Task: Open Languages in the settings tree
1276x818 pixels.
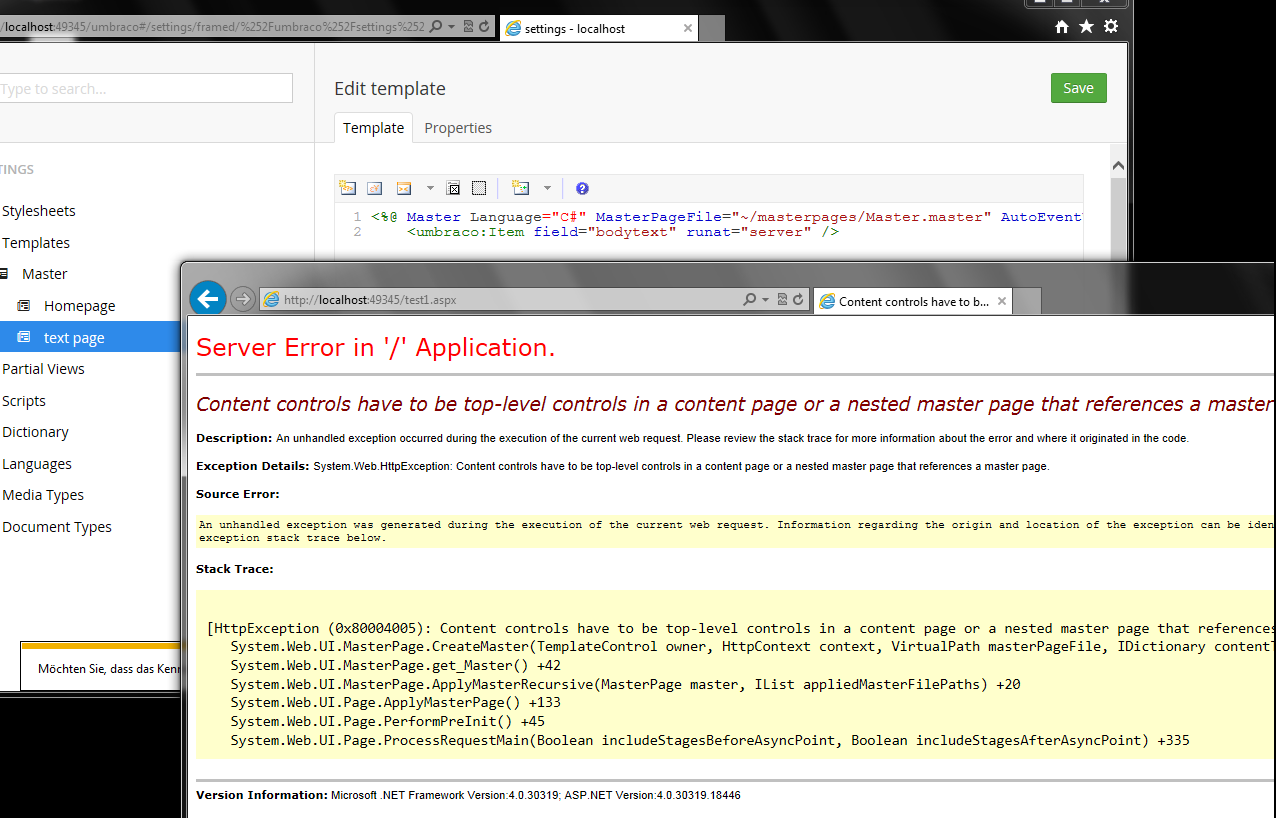Action: click(37, 464)
